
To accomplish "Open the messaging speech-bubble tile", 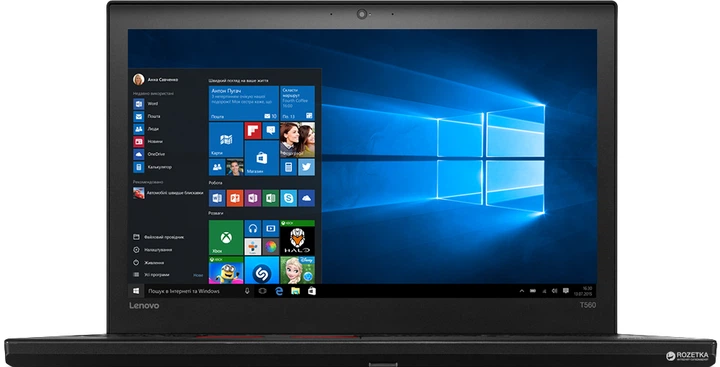I will point(271,131).
